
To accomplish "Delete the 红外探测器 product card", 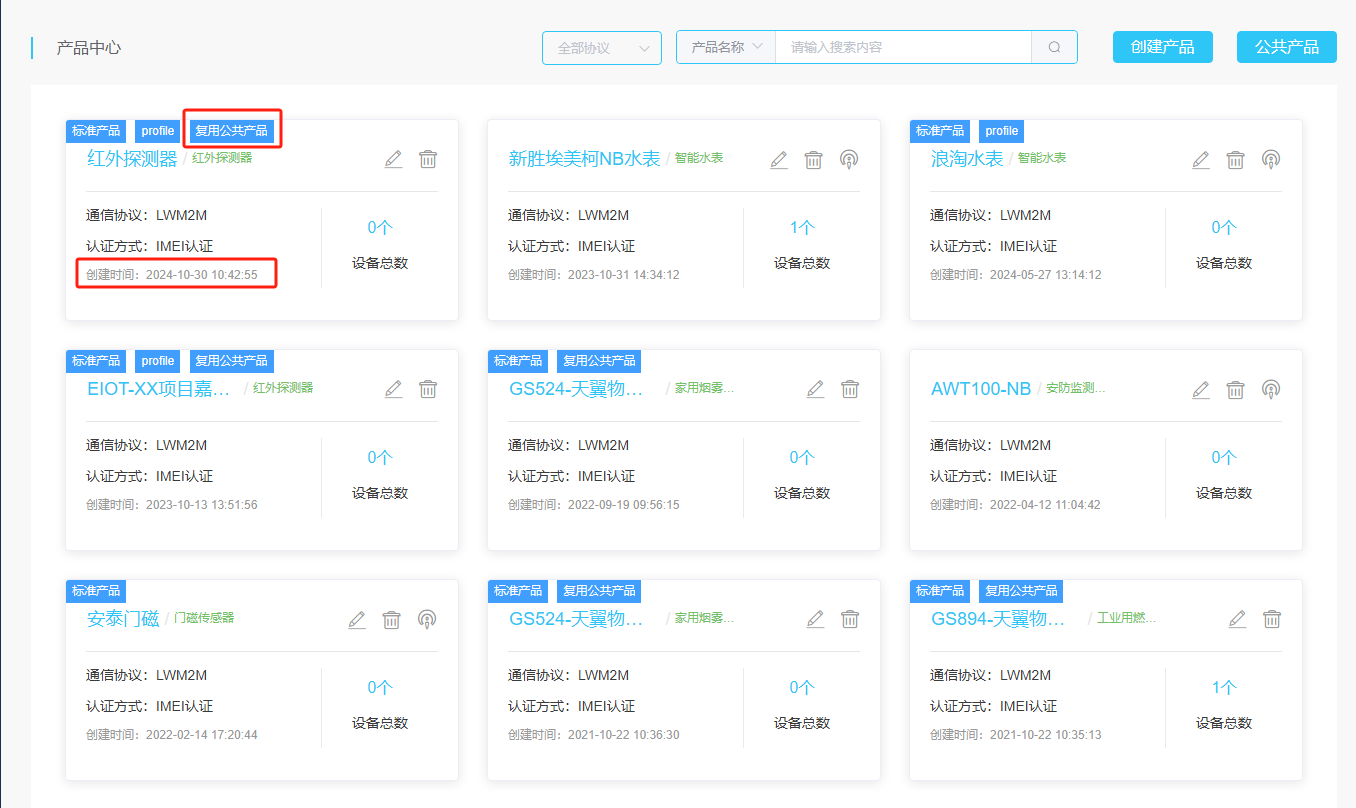I will pyautogui.click(x=428, y=159).
